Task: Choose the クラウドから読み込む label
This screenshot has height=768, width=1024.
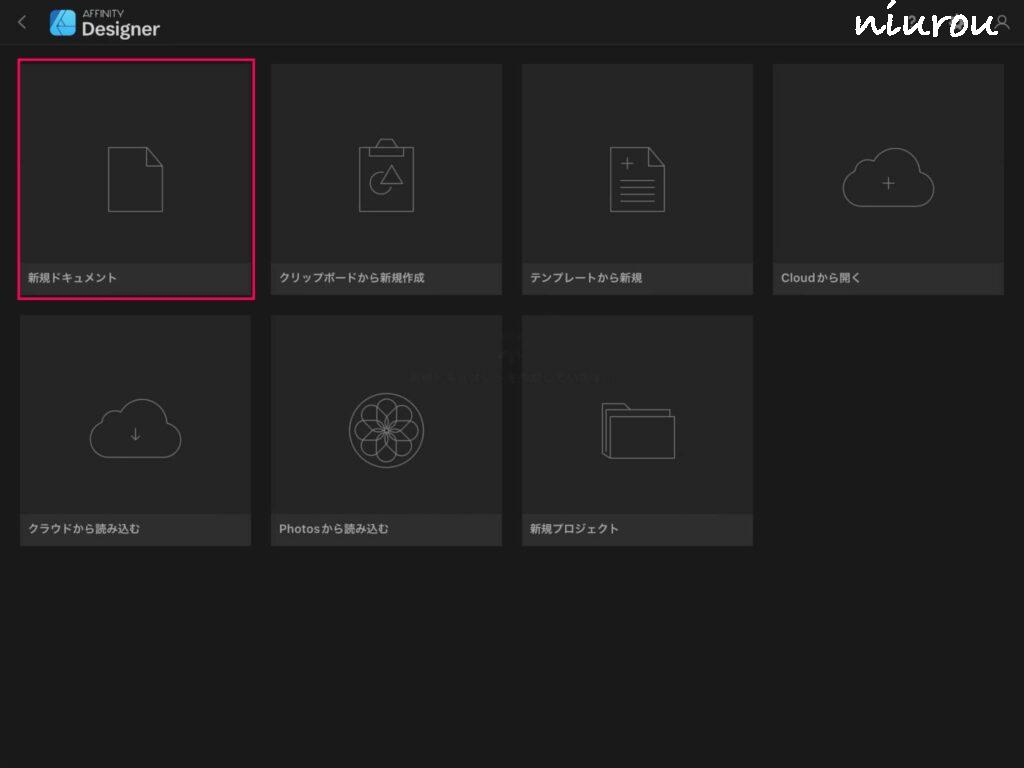Action: point(84,529)
